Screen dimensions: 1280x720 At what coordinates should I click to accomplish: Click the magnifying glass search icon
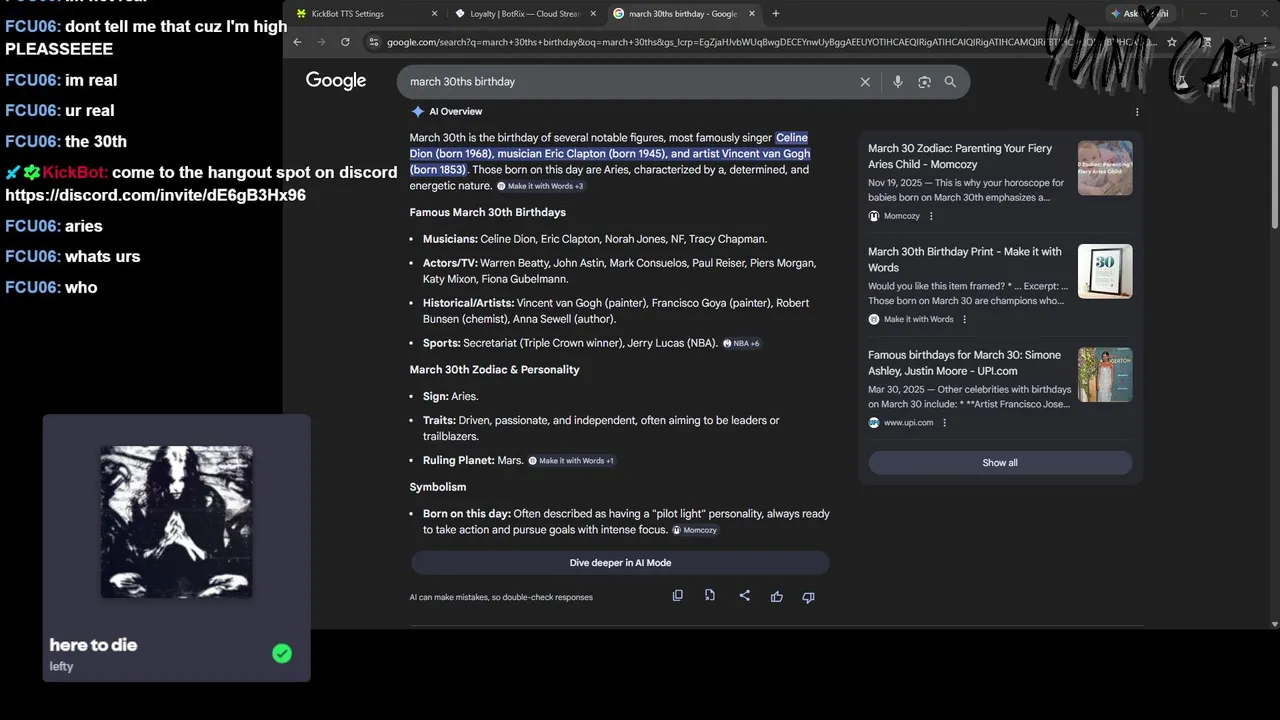(950, 82)
